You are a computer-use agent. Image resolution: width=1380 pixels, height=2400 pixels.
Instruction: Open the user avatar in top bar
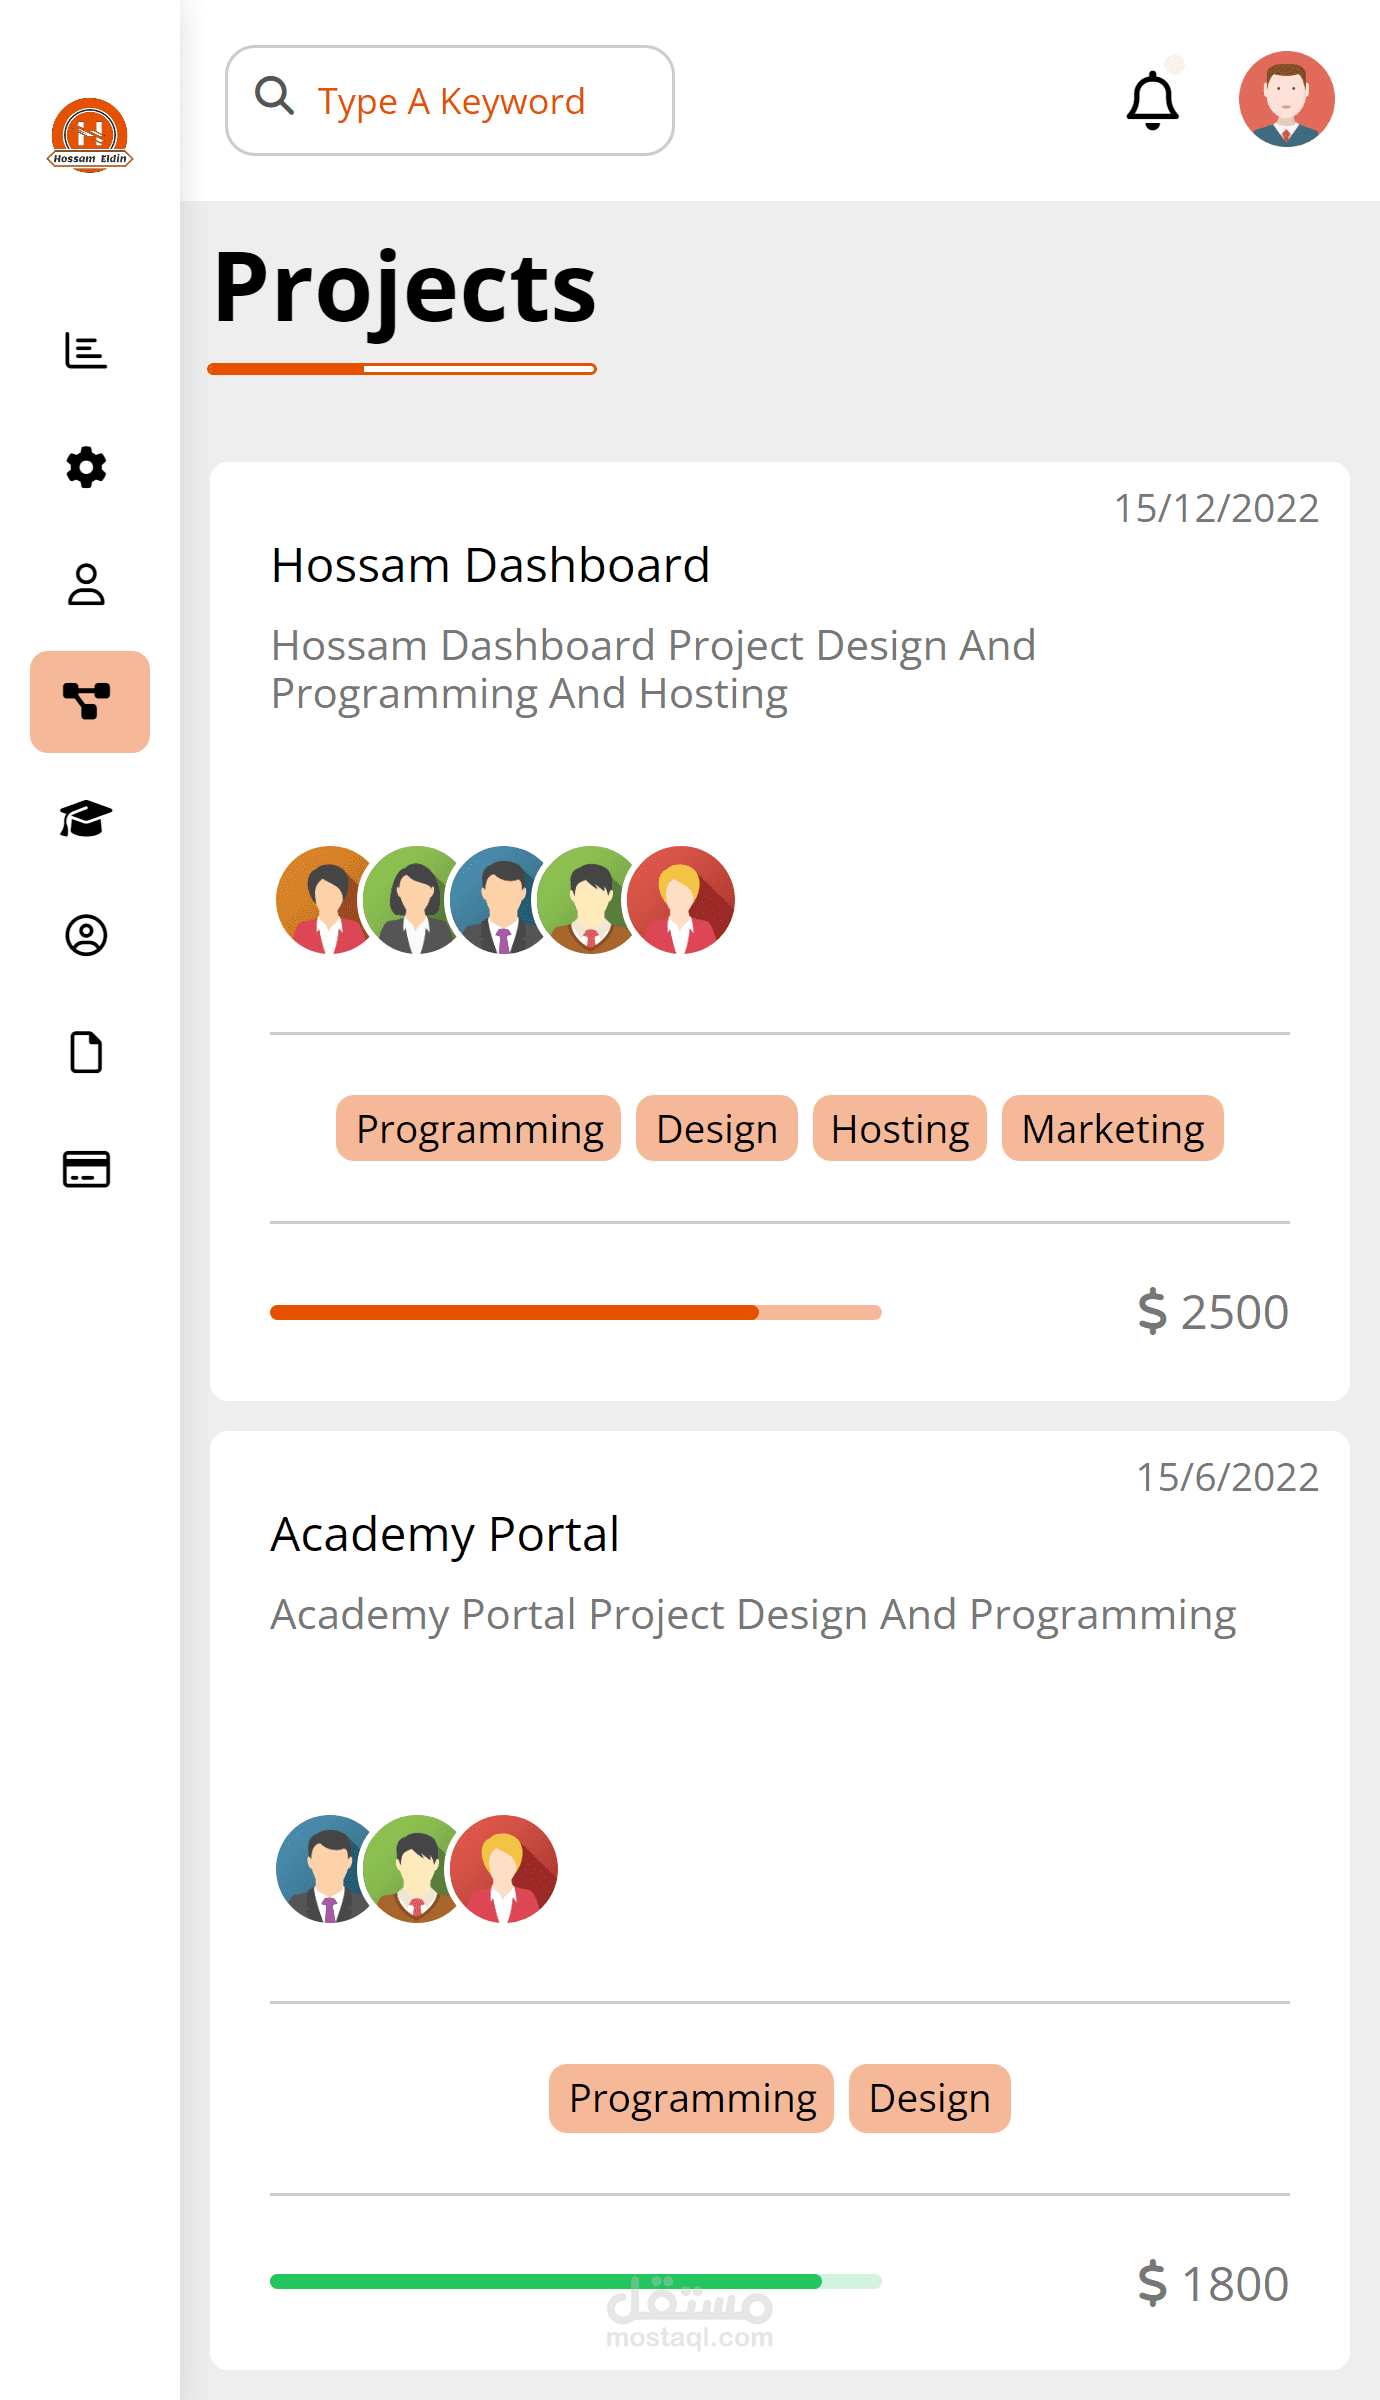[x=1286, y=100]
